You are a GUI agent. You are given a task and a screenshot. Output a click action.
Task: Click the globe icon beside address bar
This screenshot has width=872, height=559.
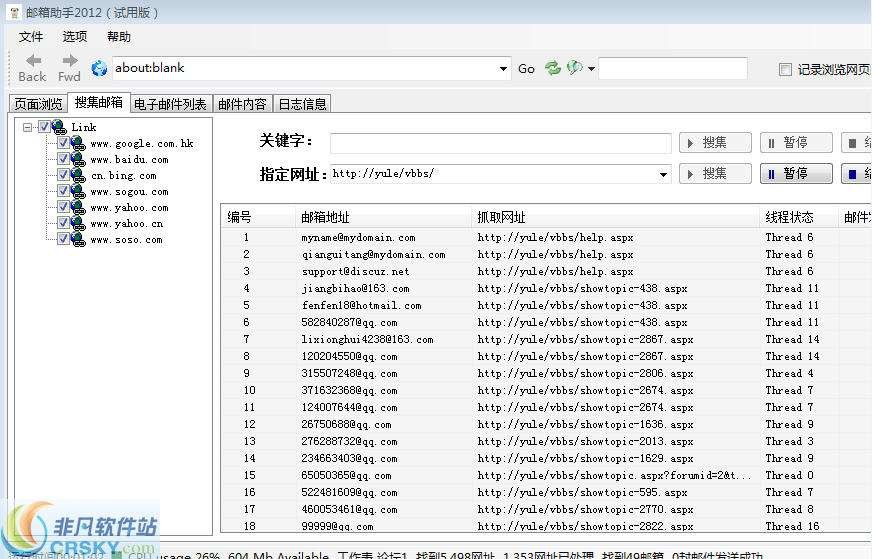pyautogui.click(x=99, y=68)
